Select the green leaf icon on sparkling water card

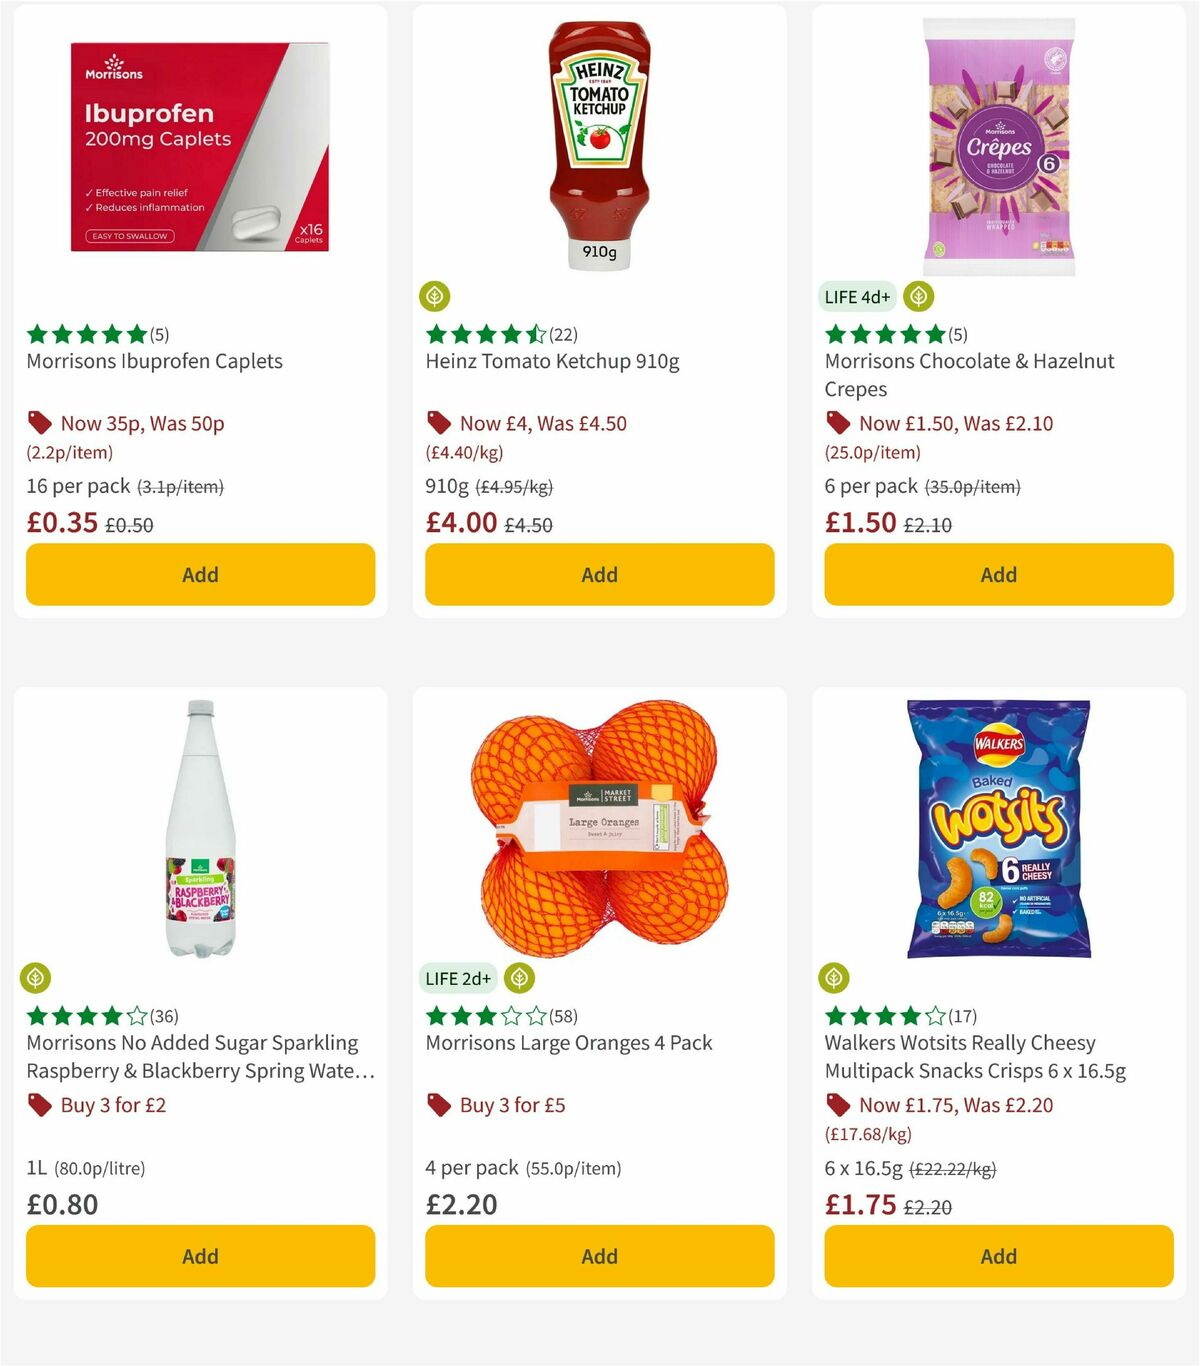tap(37, 978)
